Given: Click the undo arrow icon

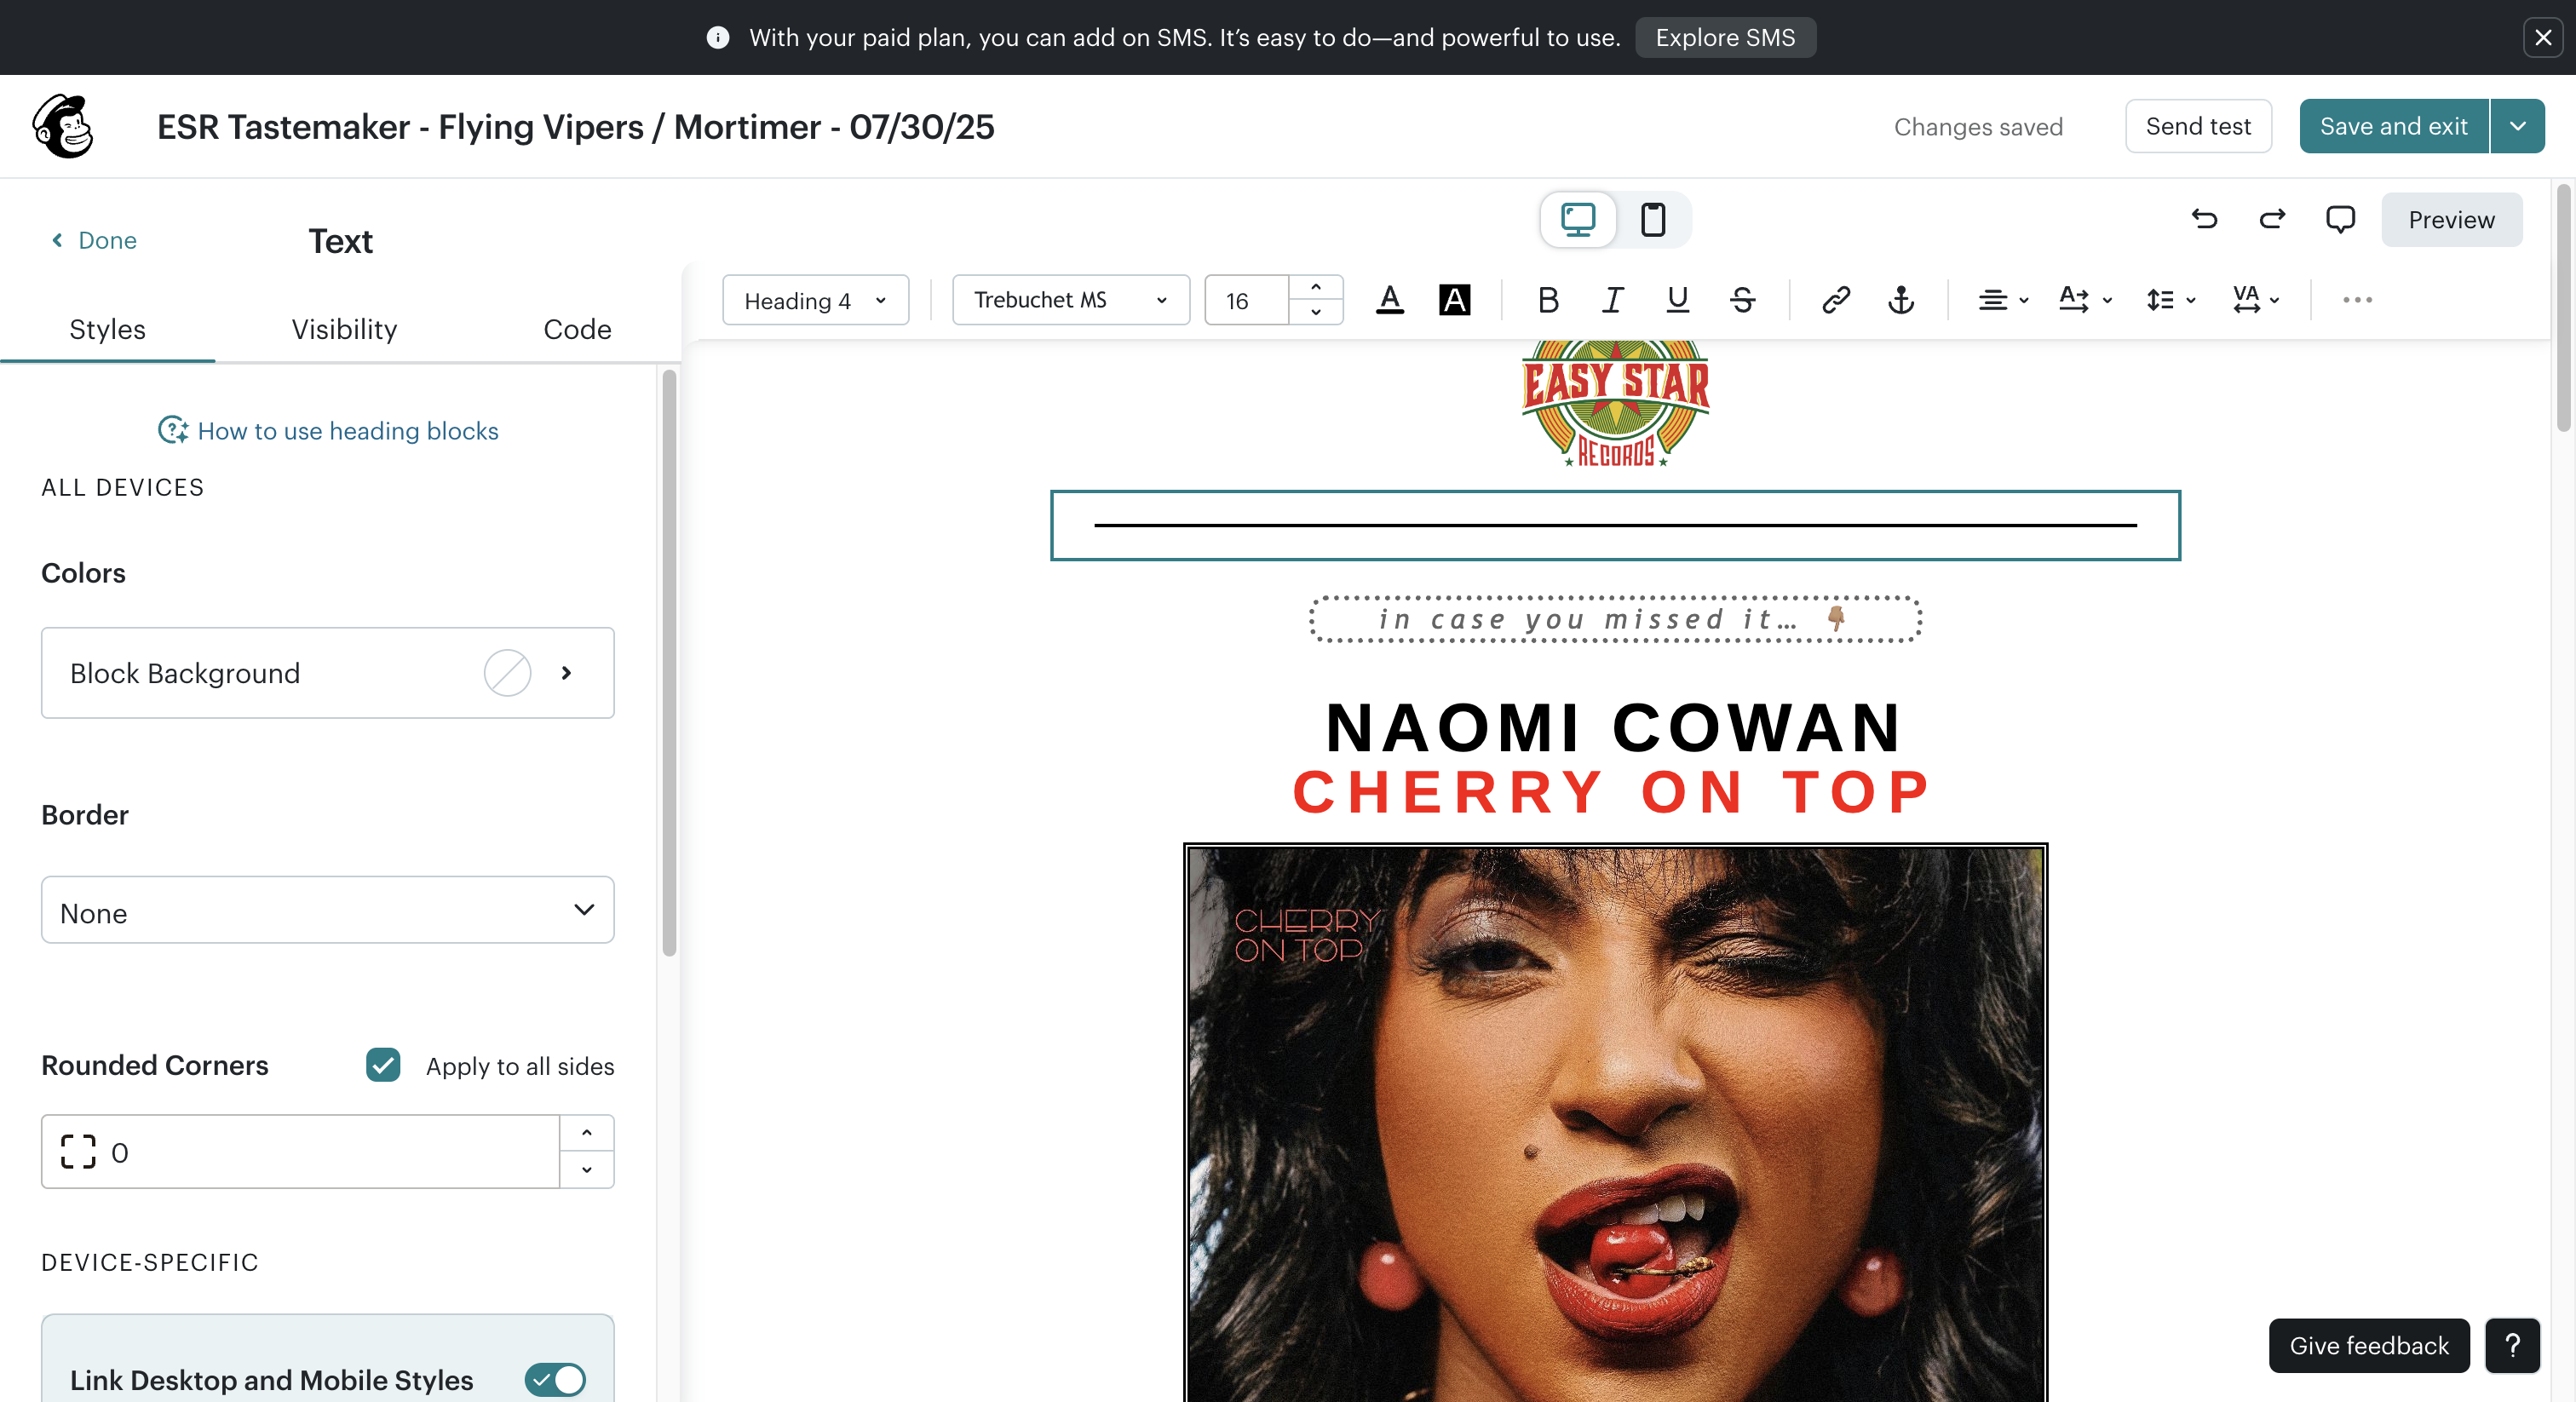Looking at the screenshot, I should coord(2204,219).
